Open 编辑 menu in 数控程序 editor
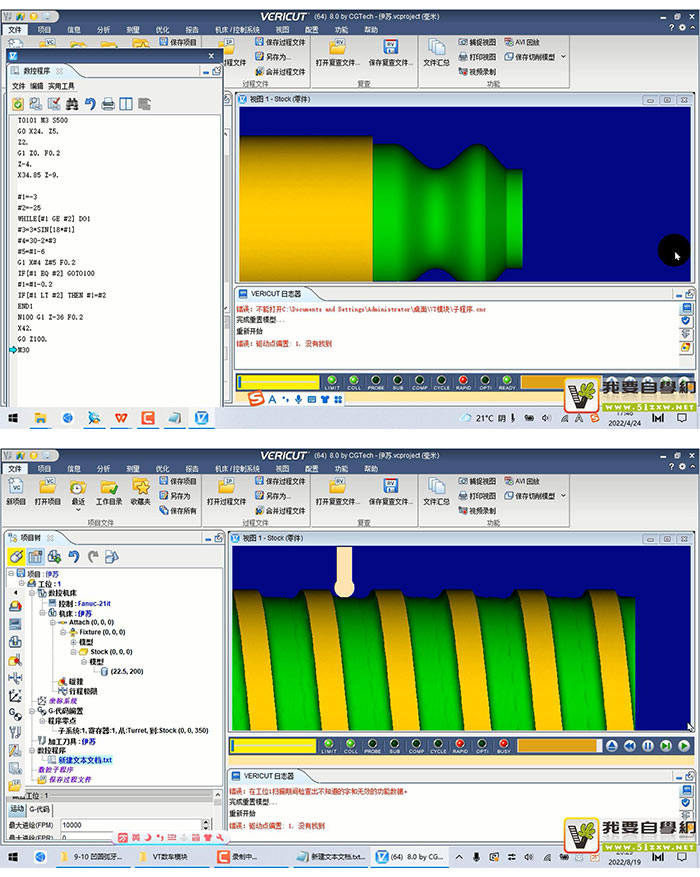Screen dimensions: 700x877 (36, 86)
